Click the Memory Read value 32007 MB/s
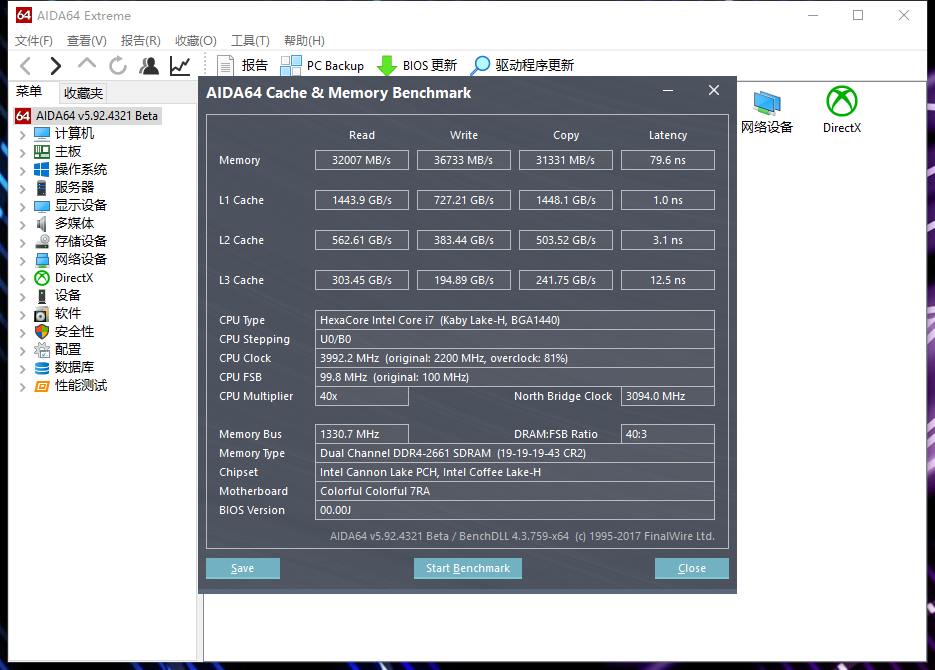Screen dimensions: 935x670 point(362,160)
